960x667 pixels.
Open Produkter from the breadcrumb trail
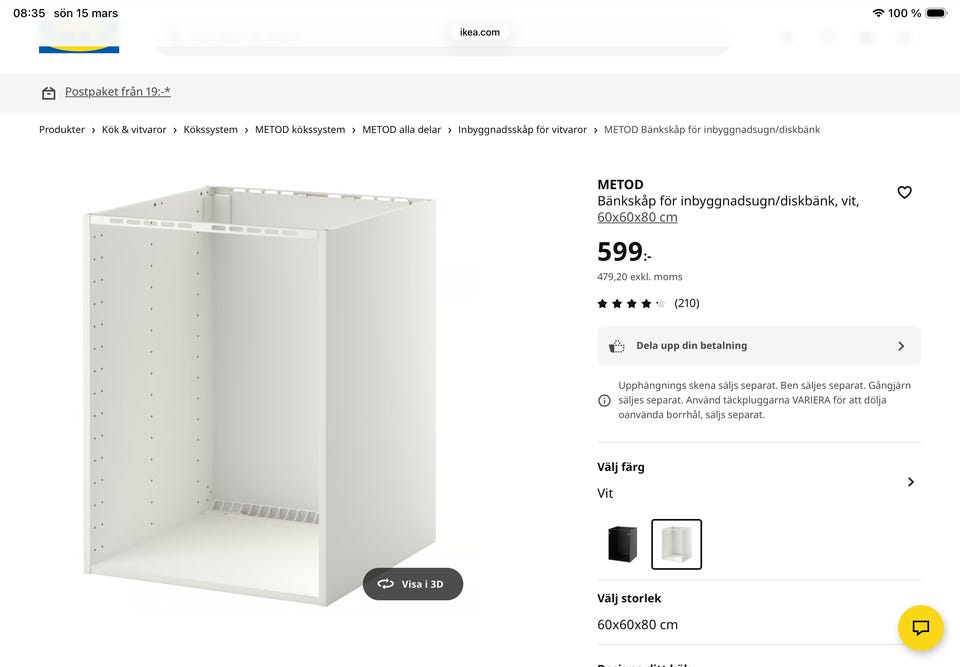61,129
